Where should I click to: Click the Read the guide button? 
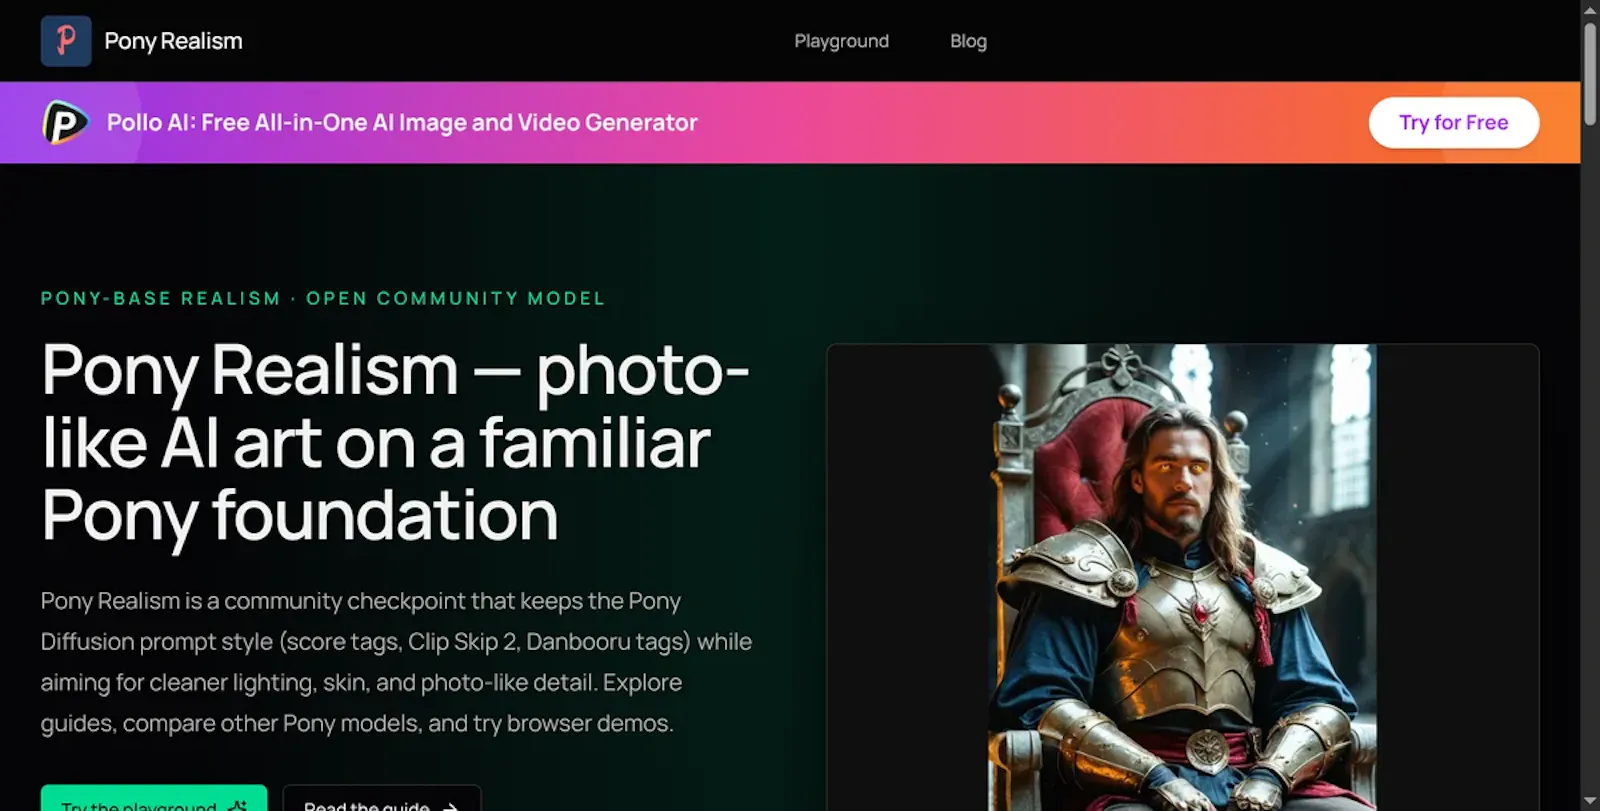382,798
